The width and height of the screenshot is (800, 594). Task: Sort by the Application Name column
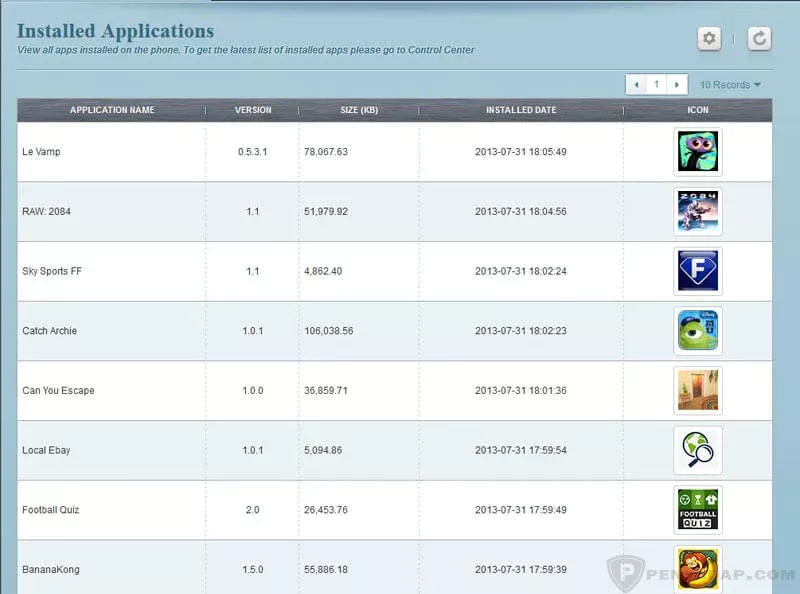click(112, 110)
